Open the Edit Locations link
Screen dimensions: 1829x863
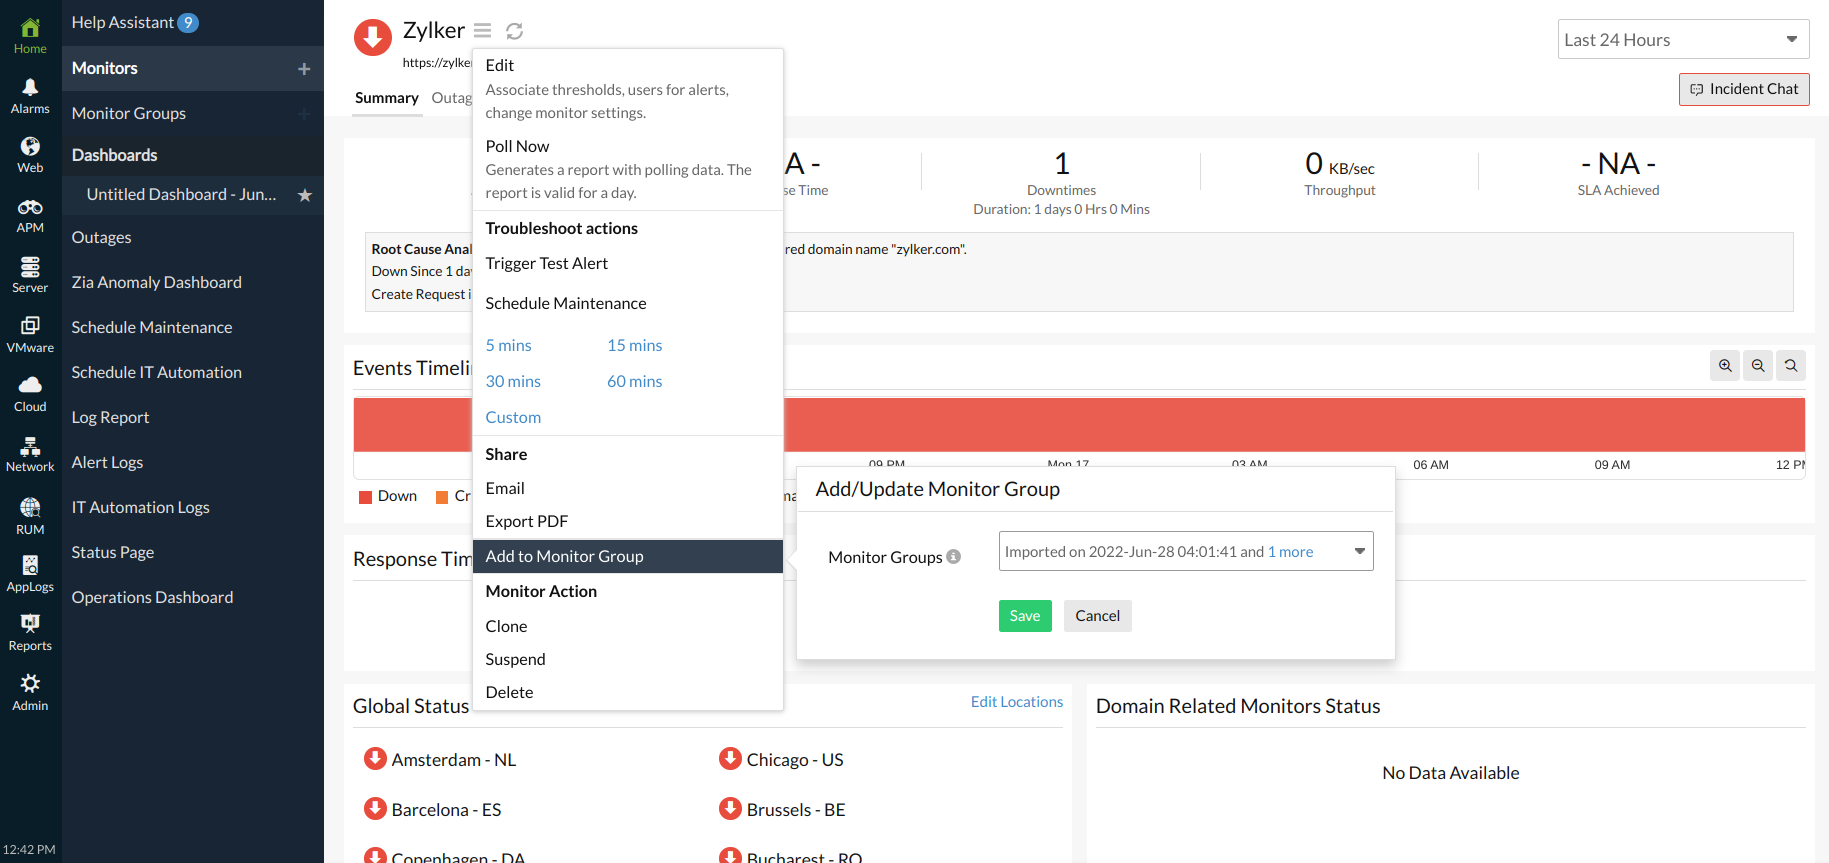click(x=1016, y=702)
